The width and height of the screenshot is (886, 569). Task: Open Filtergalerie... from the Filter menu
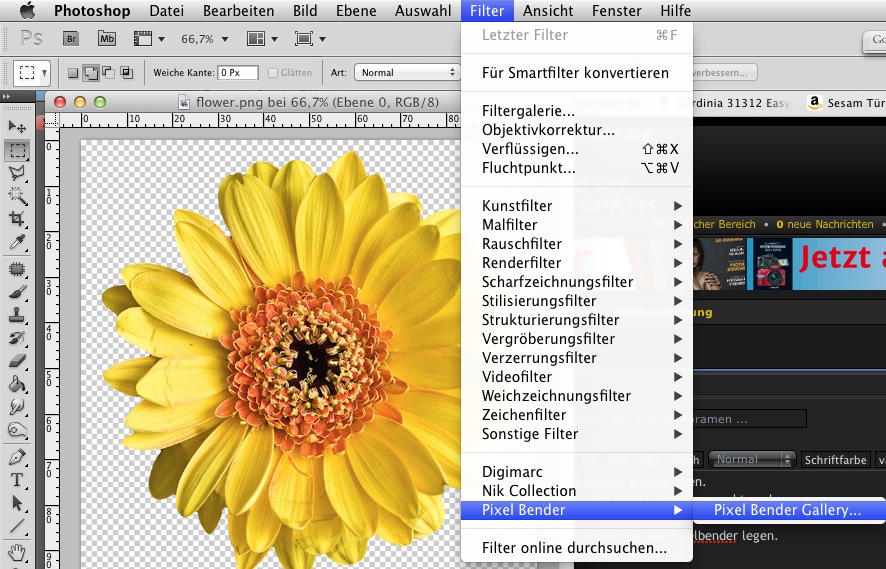(528, 111)
